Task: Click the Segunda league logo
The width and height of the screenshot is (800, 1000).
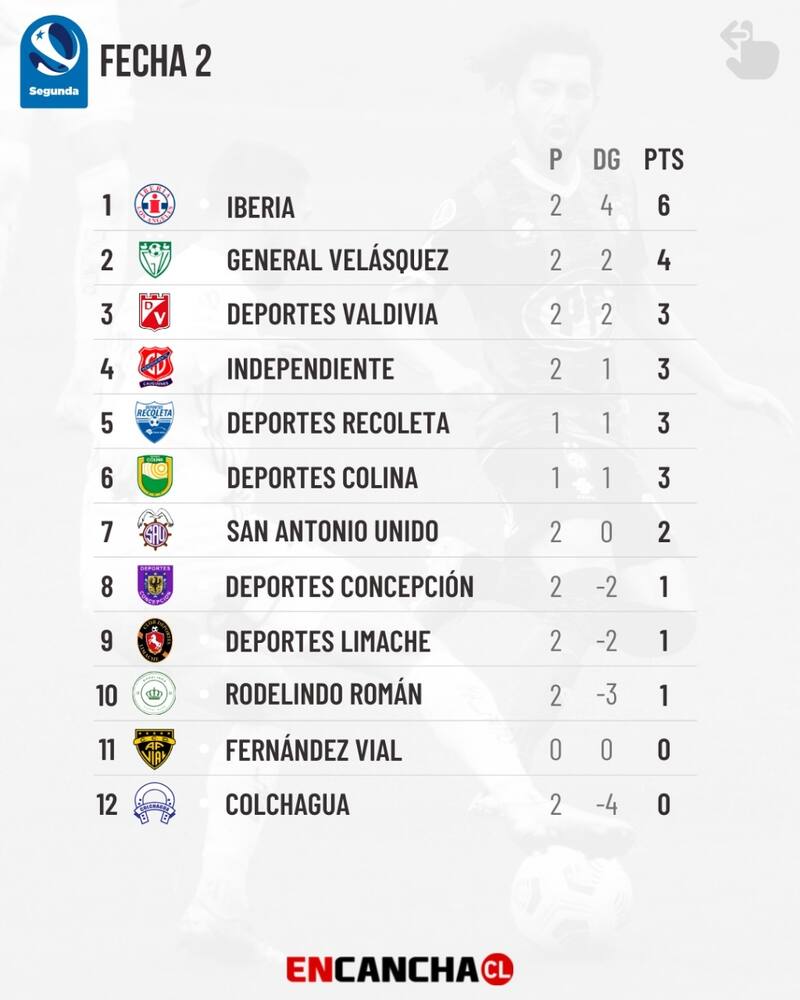Action: tap(54, 61)
